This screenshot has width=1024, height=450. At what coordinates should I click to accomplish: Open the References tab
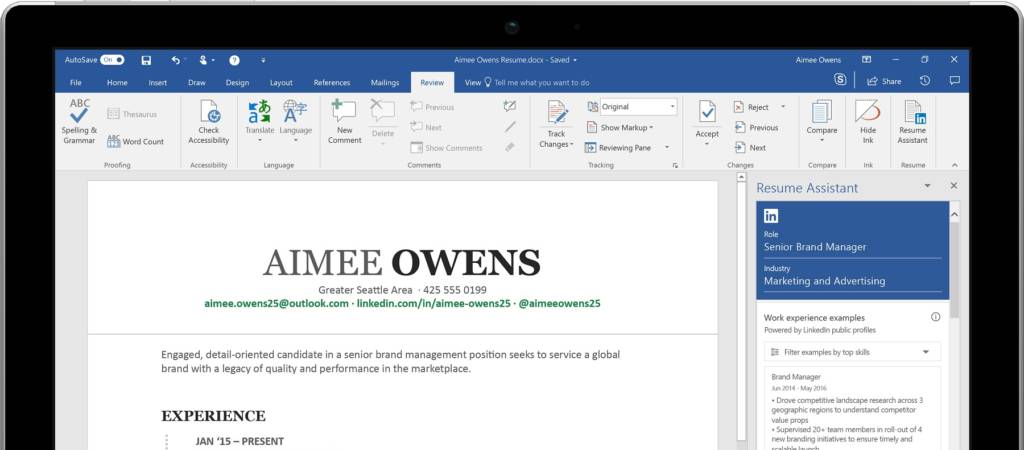[x=332, y=83]
